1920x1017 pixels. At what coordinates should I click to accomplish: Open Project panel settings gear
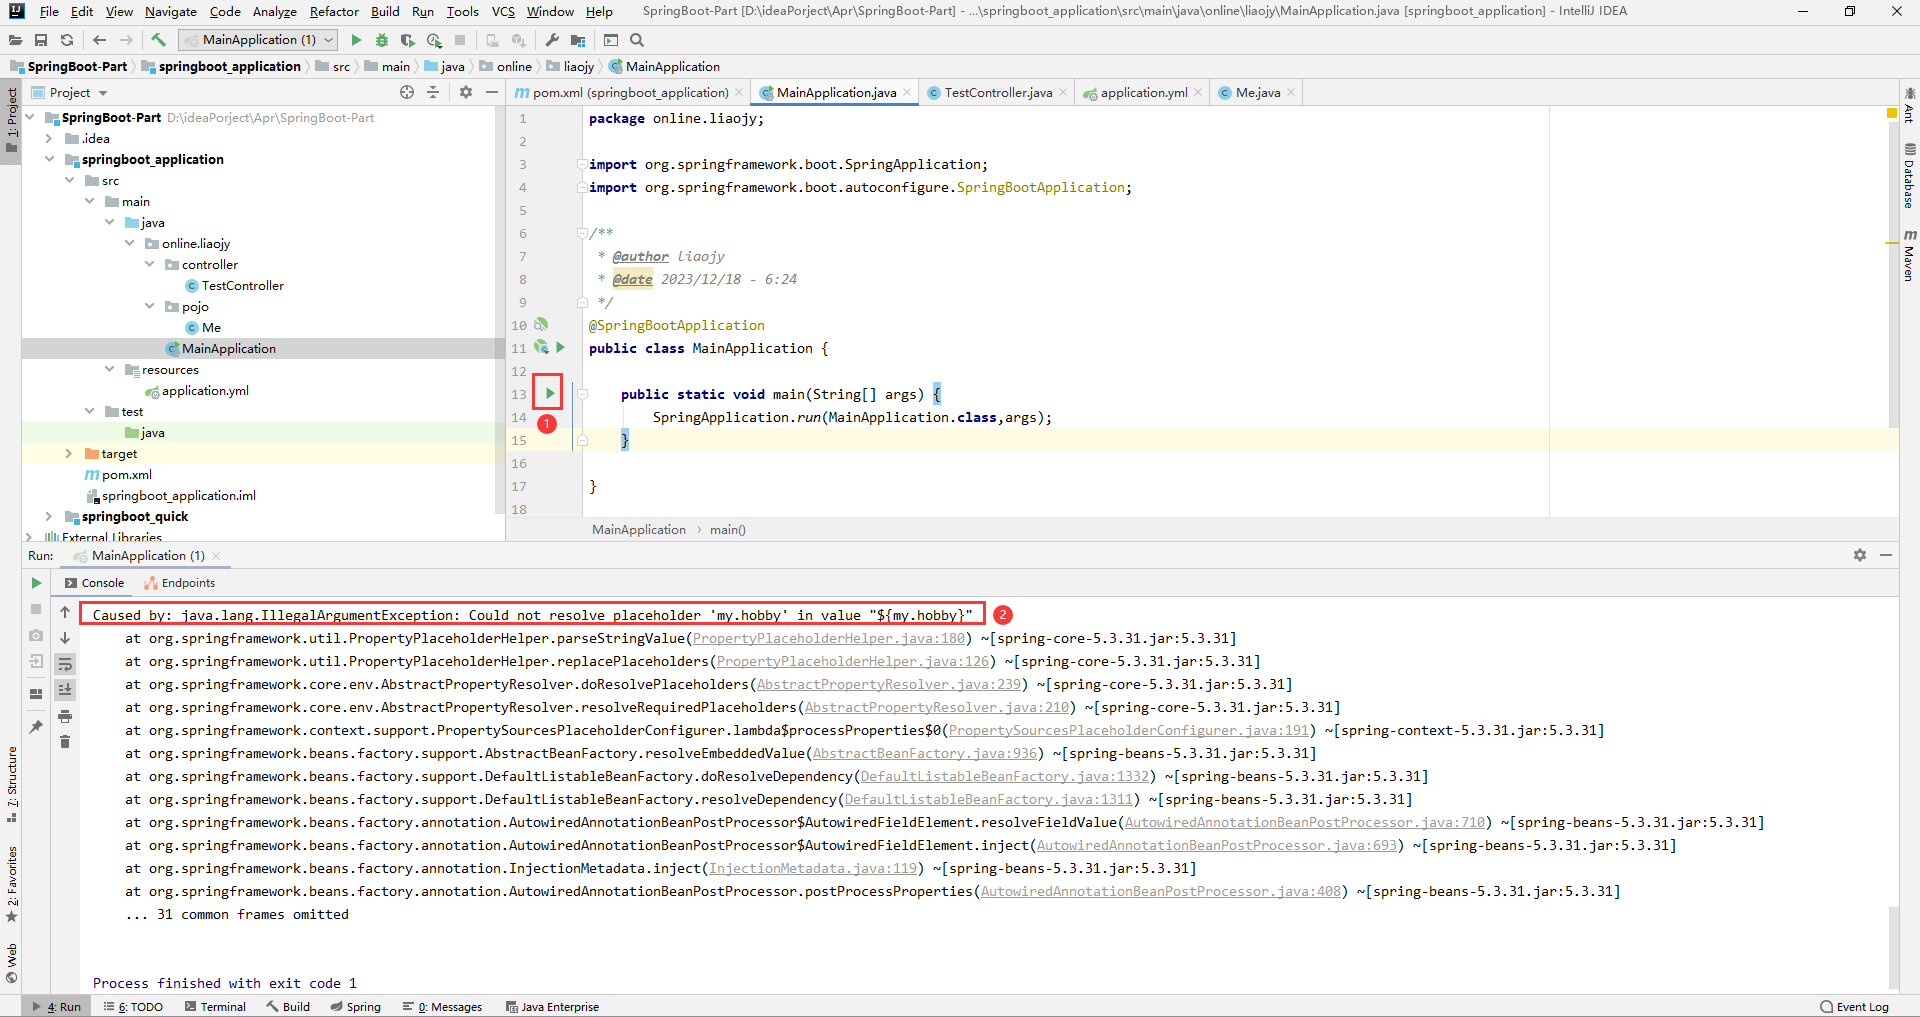coord(466,92)
